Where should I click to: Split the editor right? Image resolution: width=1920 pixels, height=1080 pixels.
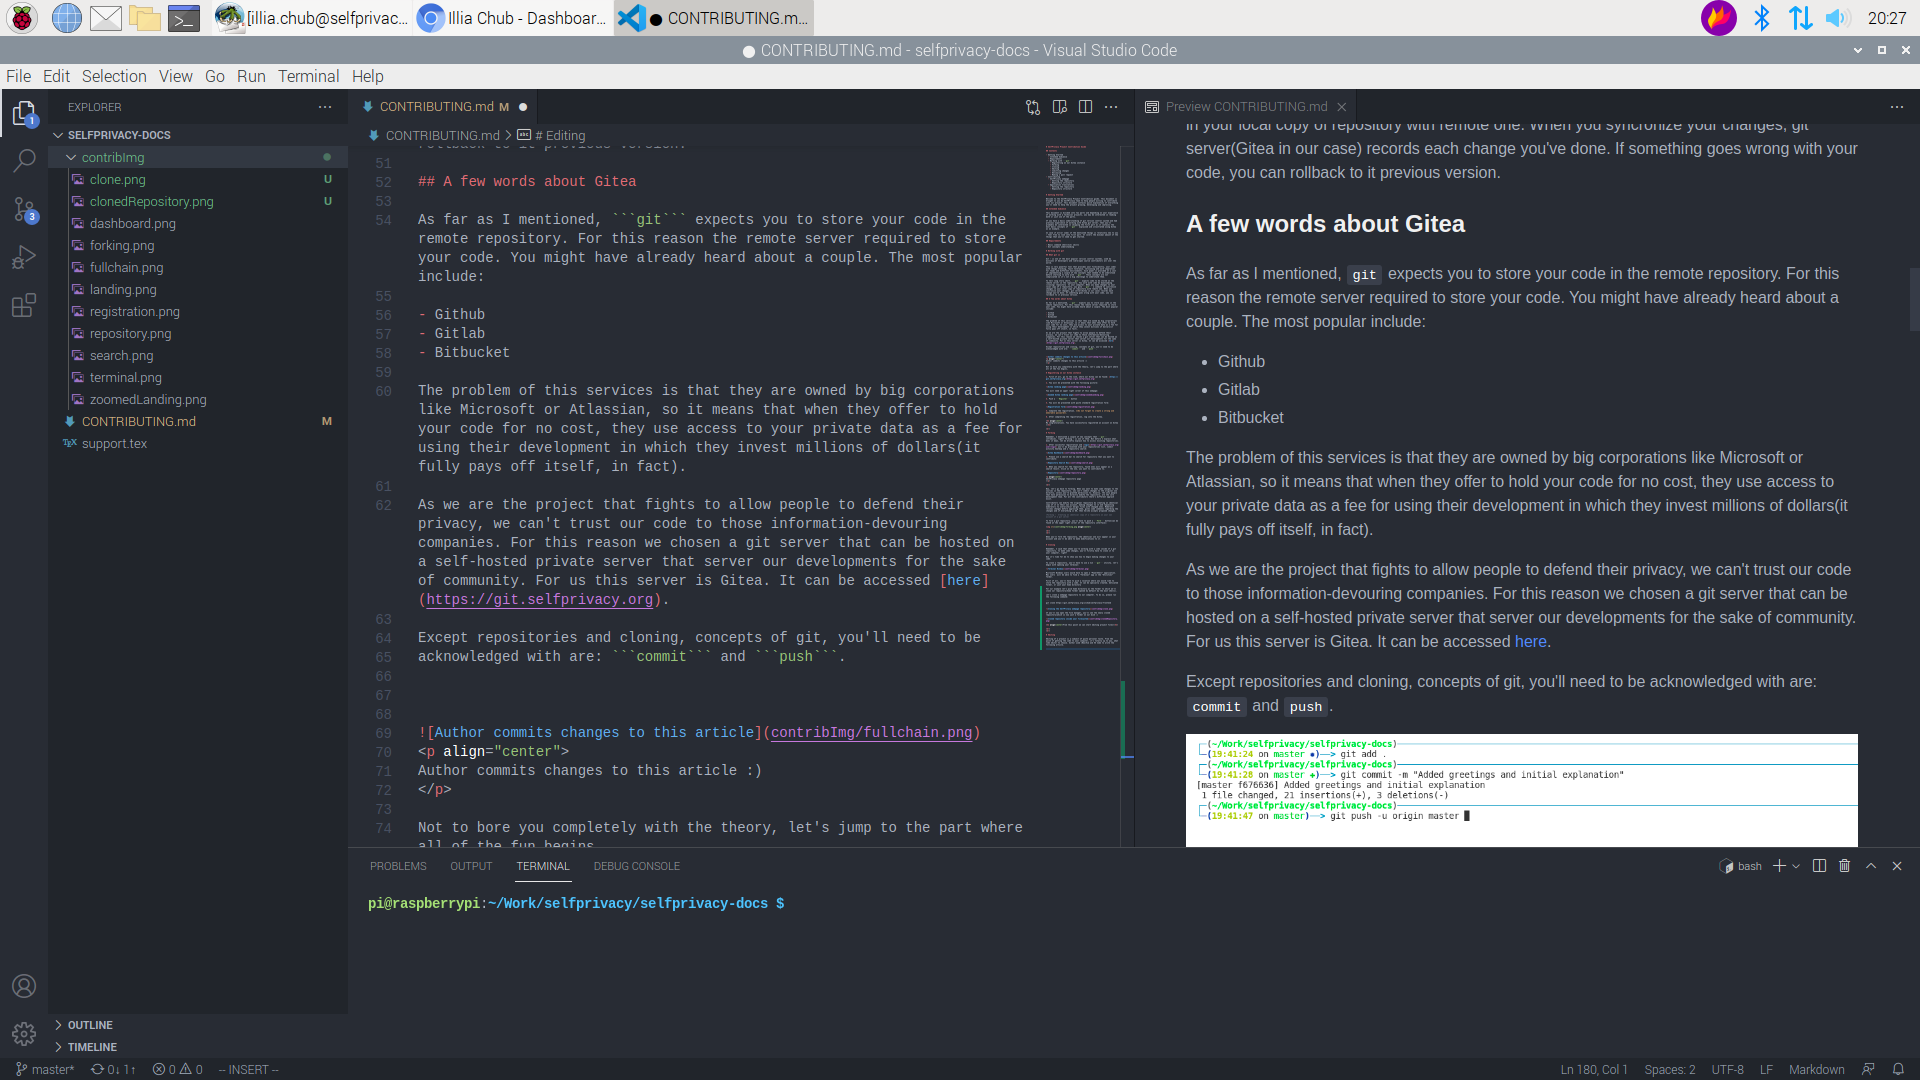1085,107
